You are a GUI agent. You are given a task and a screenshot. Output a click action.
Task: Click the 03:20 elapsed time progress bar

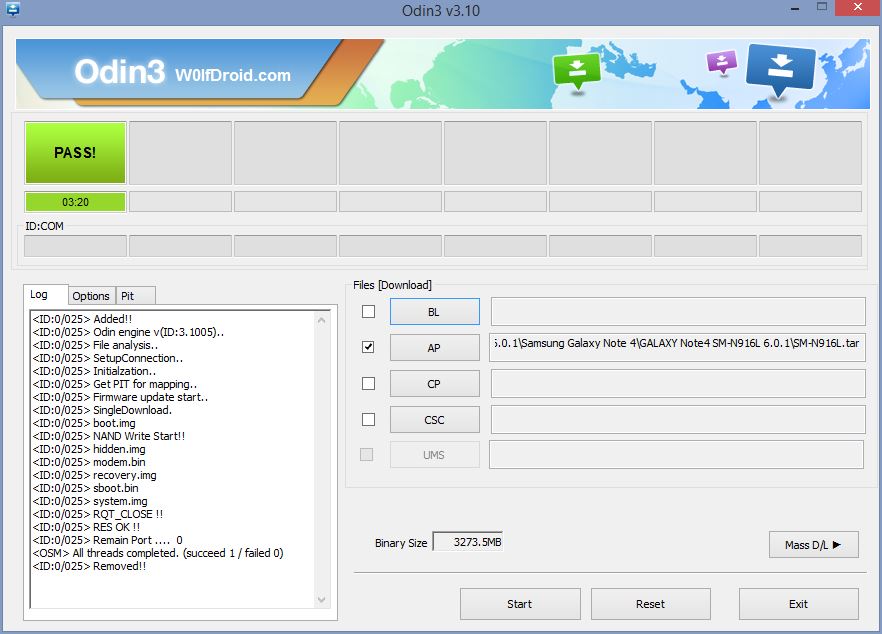pyautogui.click(x=75, y=202)
